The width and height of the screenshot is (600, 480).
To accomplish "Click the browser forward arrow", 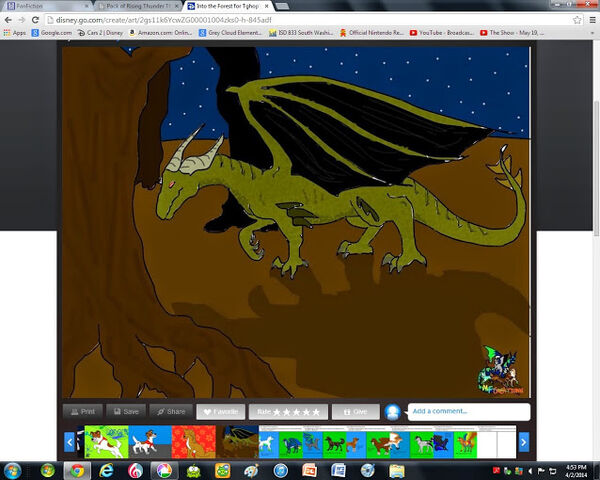I will (x=22, y=20).
